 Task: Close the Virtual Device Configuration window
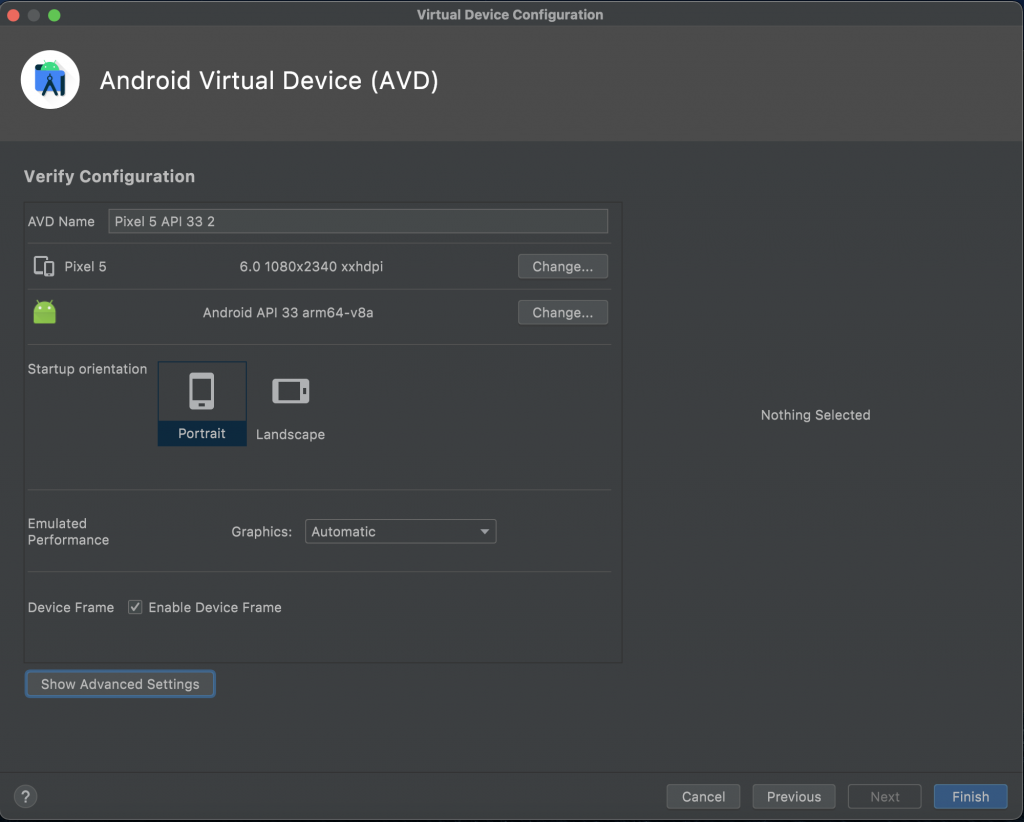(13, 15)
